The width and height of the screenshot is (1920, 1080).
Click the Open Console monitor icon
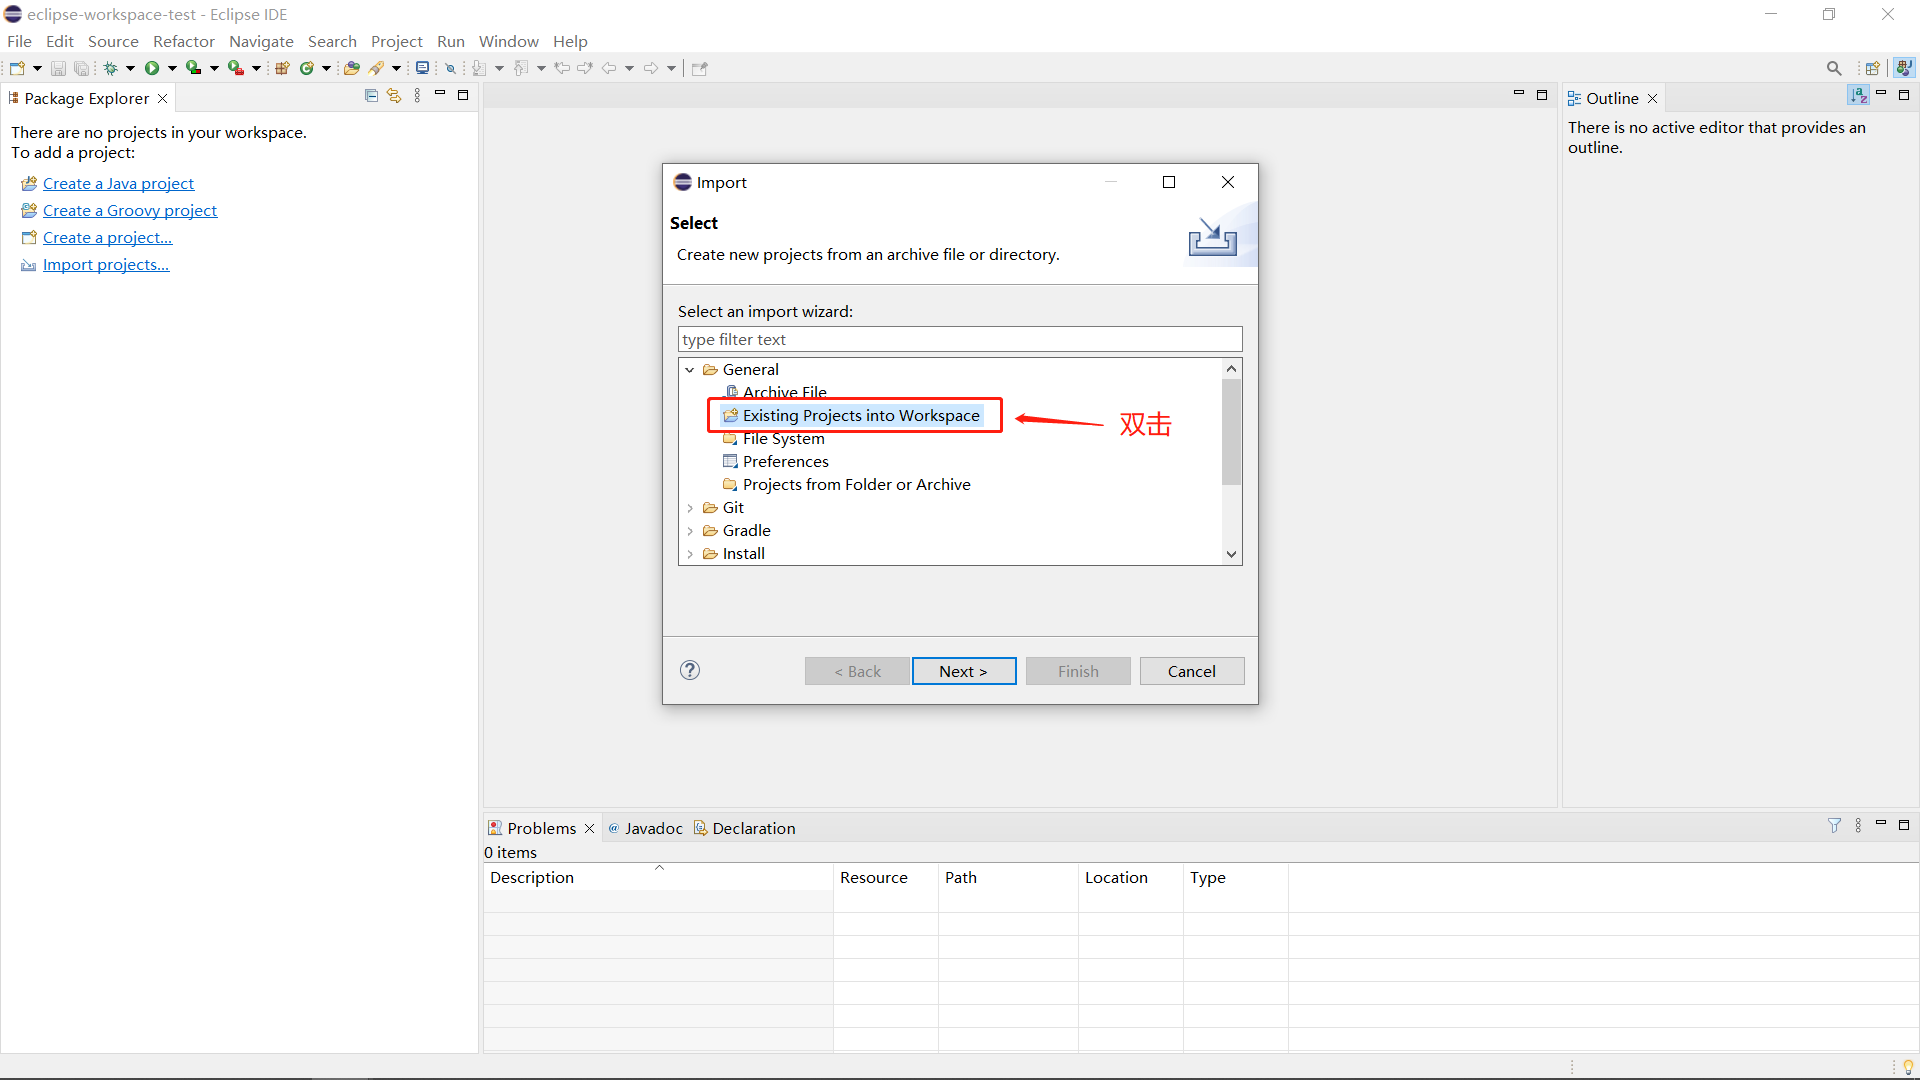[423, 68]
